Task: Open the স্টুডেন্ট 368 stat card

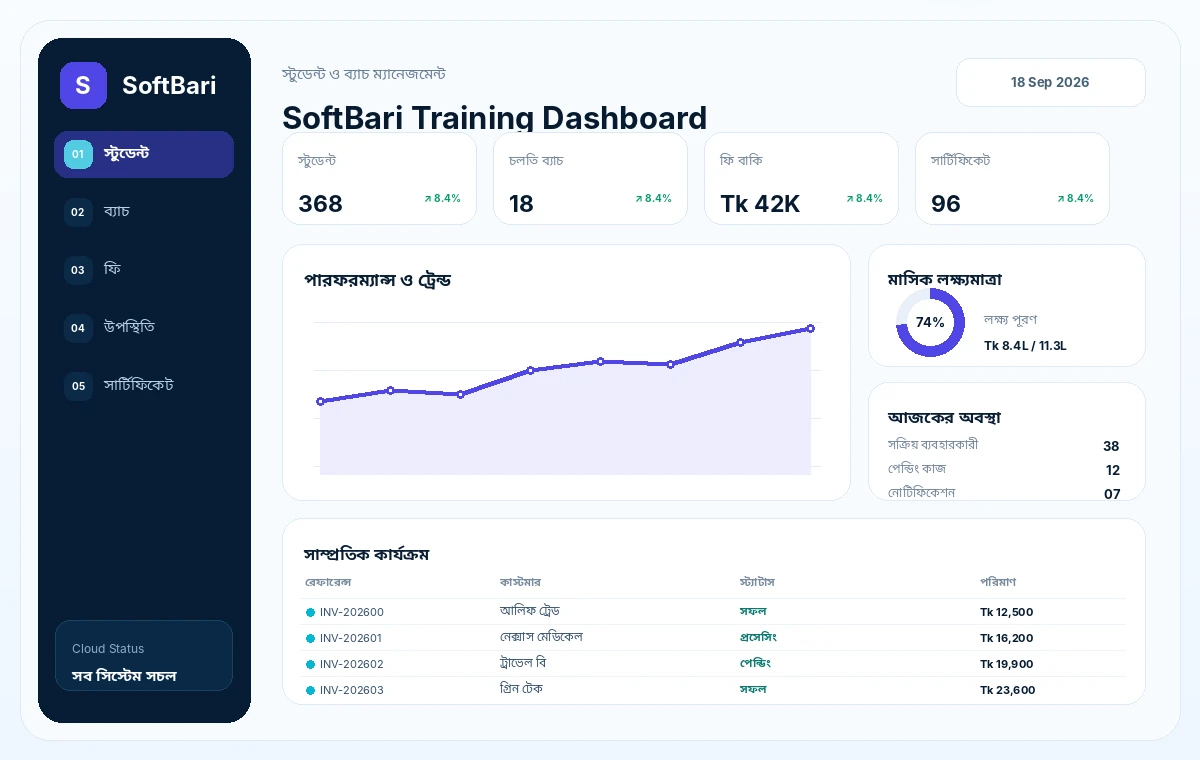Action: pyautogui.click(x=379, y=179)
